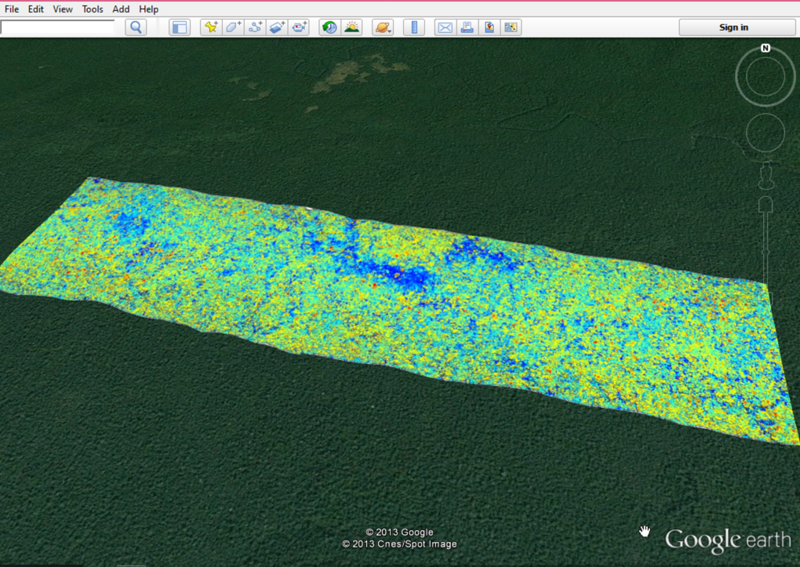The image size is (800, 567).
Task: Click the Sign in button
Action: pyautogui.click(x=734, y=27)
